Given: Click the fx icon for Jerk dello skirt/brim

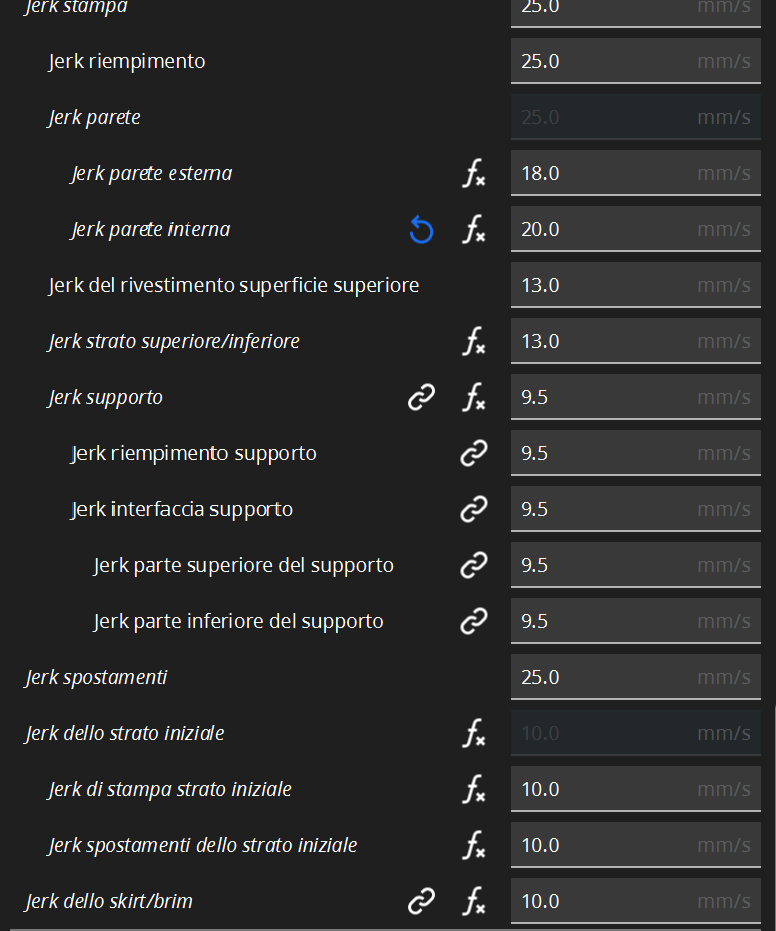Looking at the screenshot, I should 473,902.
